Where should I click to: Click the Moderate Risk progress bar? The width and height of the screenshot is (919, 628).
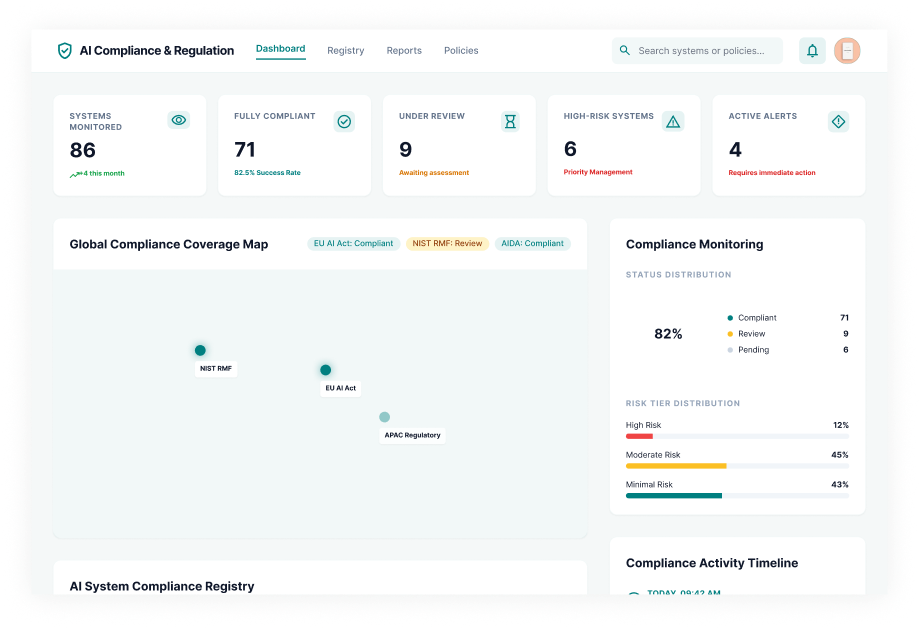point(737,466)
